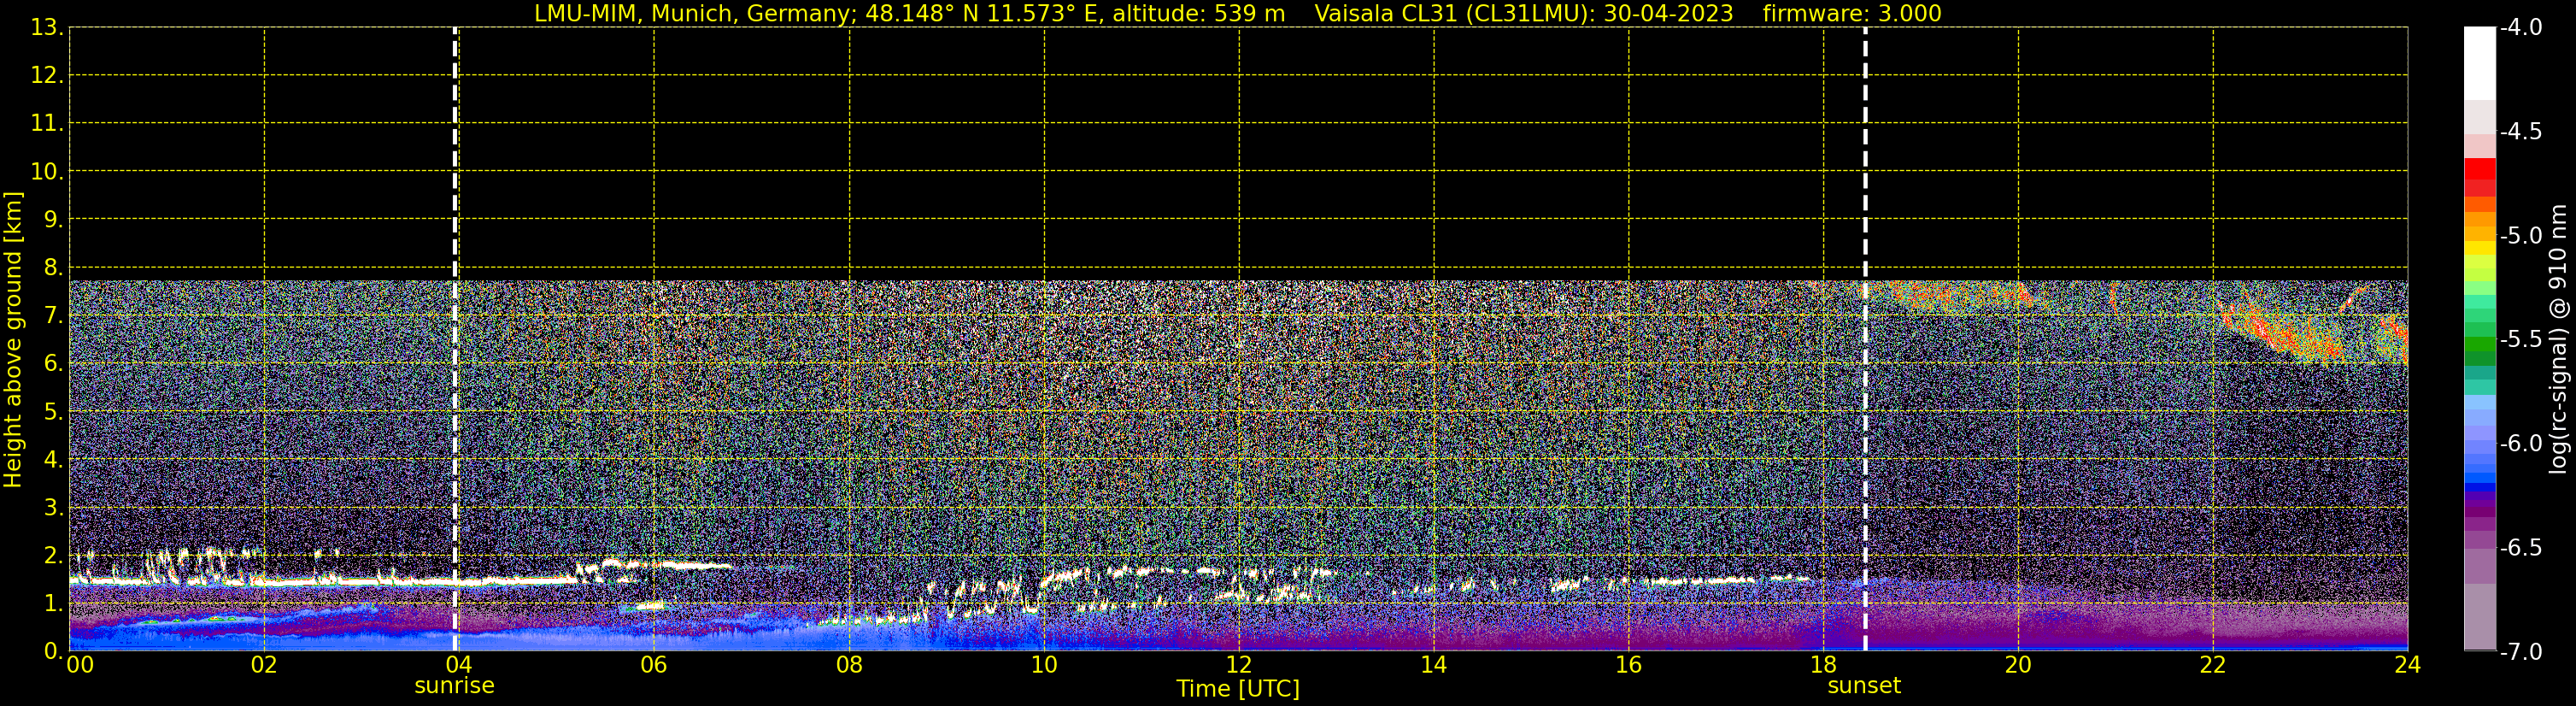Click the white cloud layer between 05 and 07 UTC
The height and width of the screenshot is (706, 2576).
[x=655, y=566]
